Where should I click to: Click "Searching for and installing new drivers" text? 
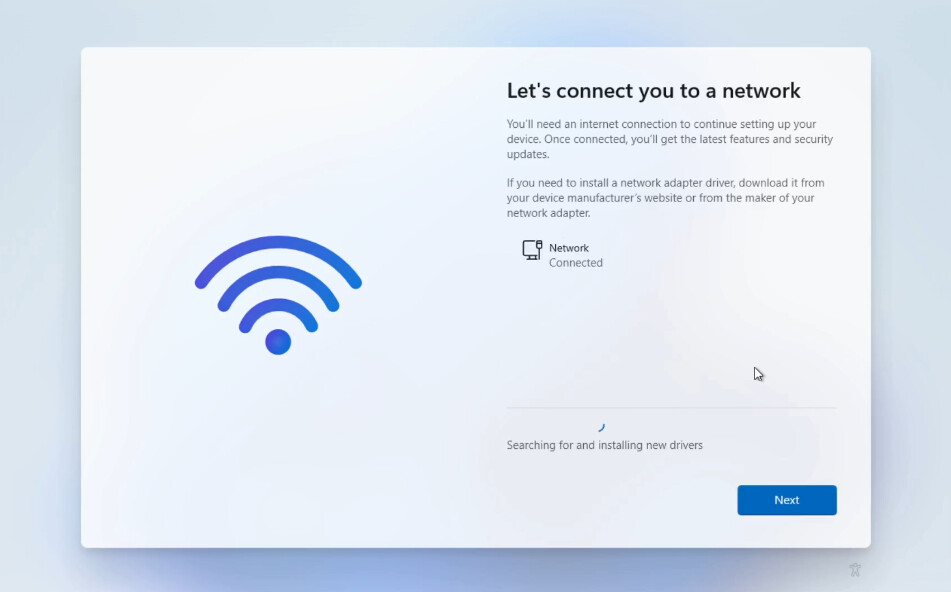[605, 445]
